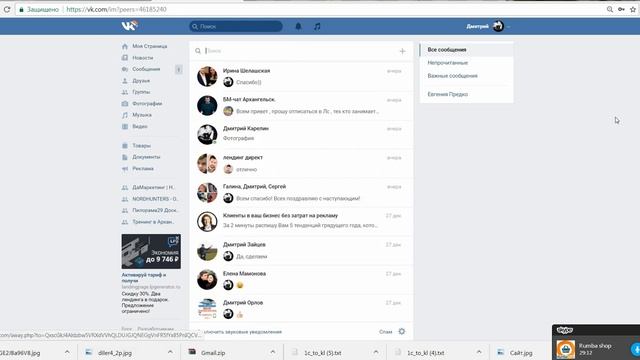Click Дмитрий Зайцев avatar
Viewport: 640px width, 360px height.
[207, 251]
